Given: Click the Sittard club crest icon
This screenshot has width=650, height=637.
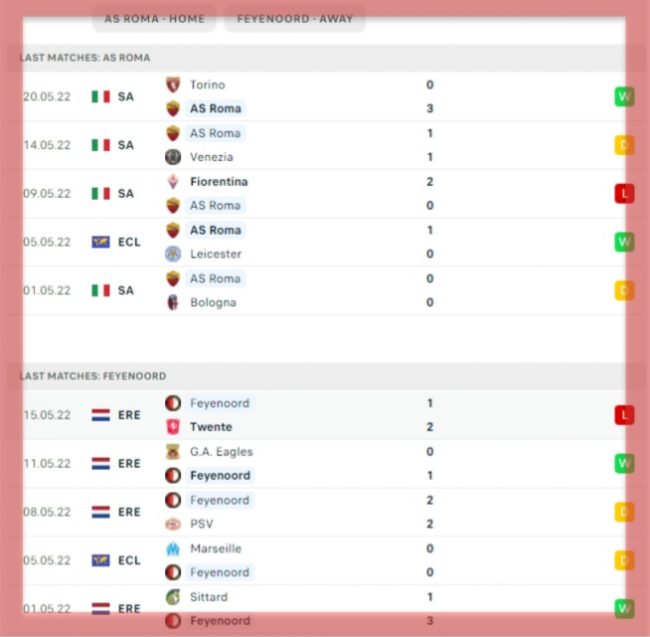Looking at the screenshot, I should click(173, 597).
